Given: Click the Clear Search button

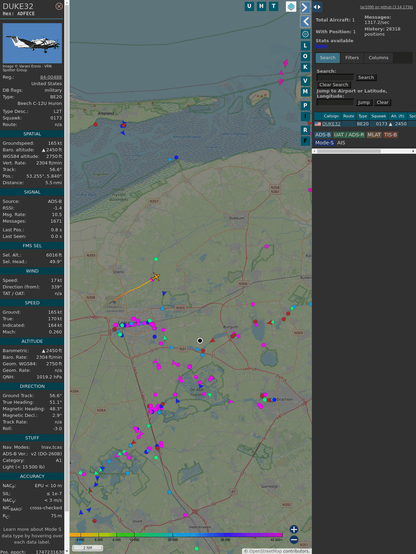Looking at the screenshot, I should click(x=334, y=84).
